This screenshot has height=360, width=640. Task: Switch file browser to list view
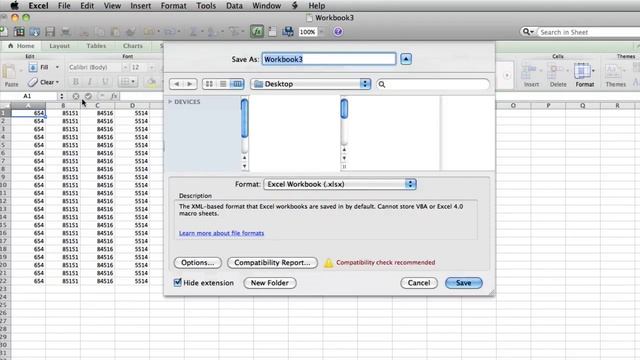223,84
